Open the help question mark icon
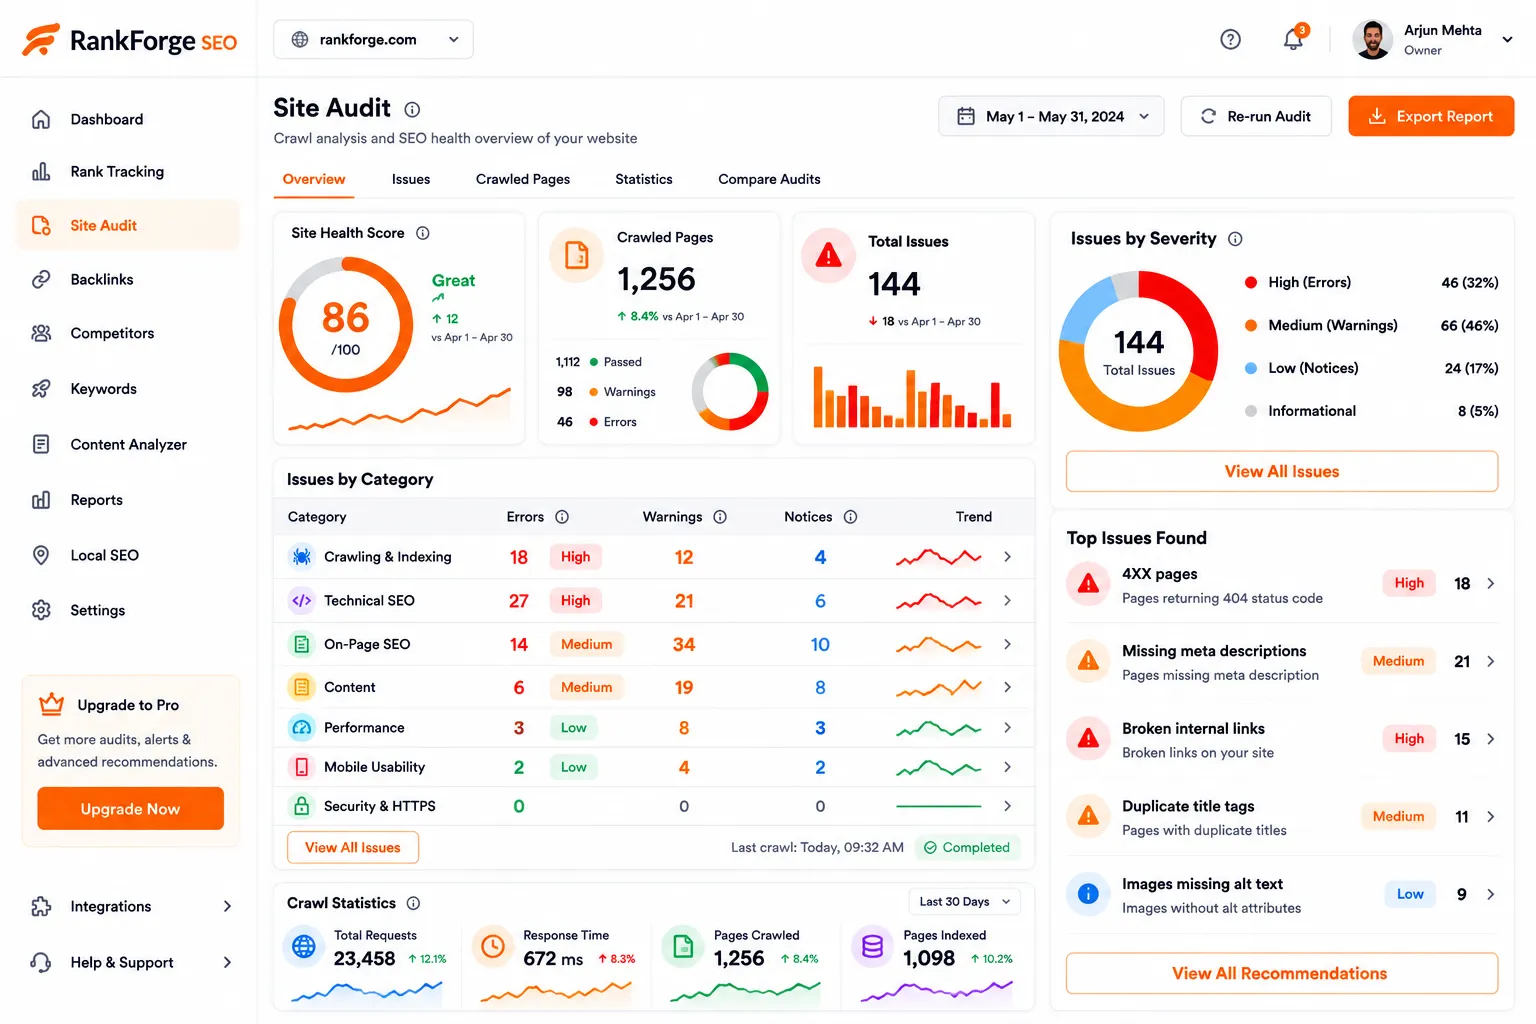 (x=1230, y=39)
